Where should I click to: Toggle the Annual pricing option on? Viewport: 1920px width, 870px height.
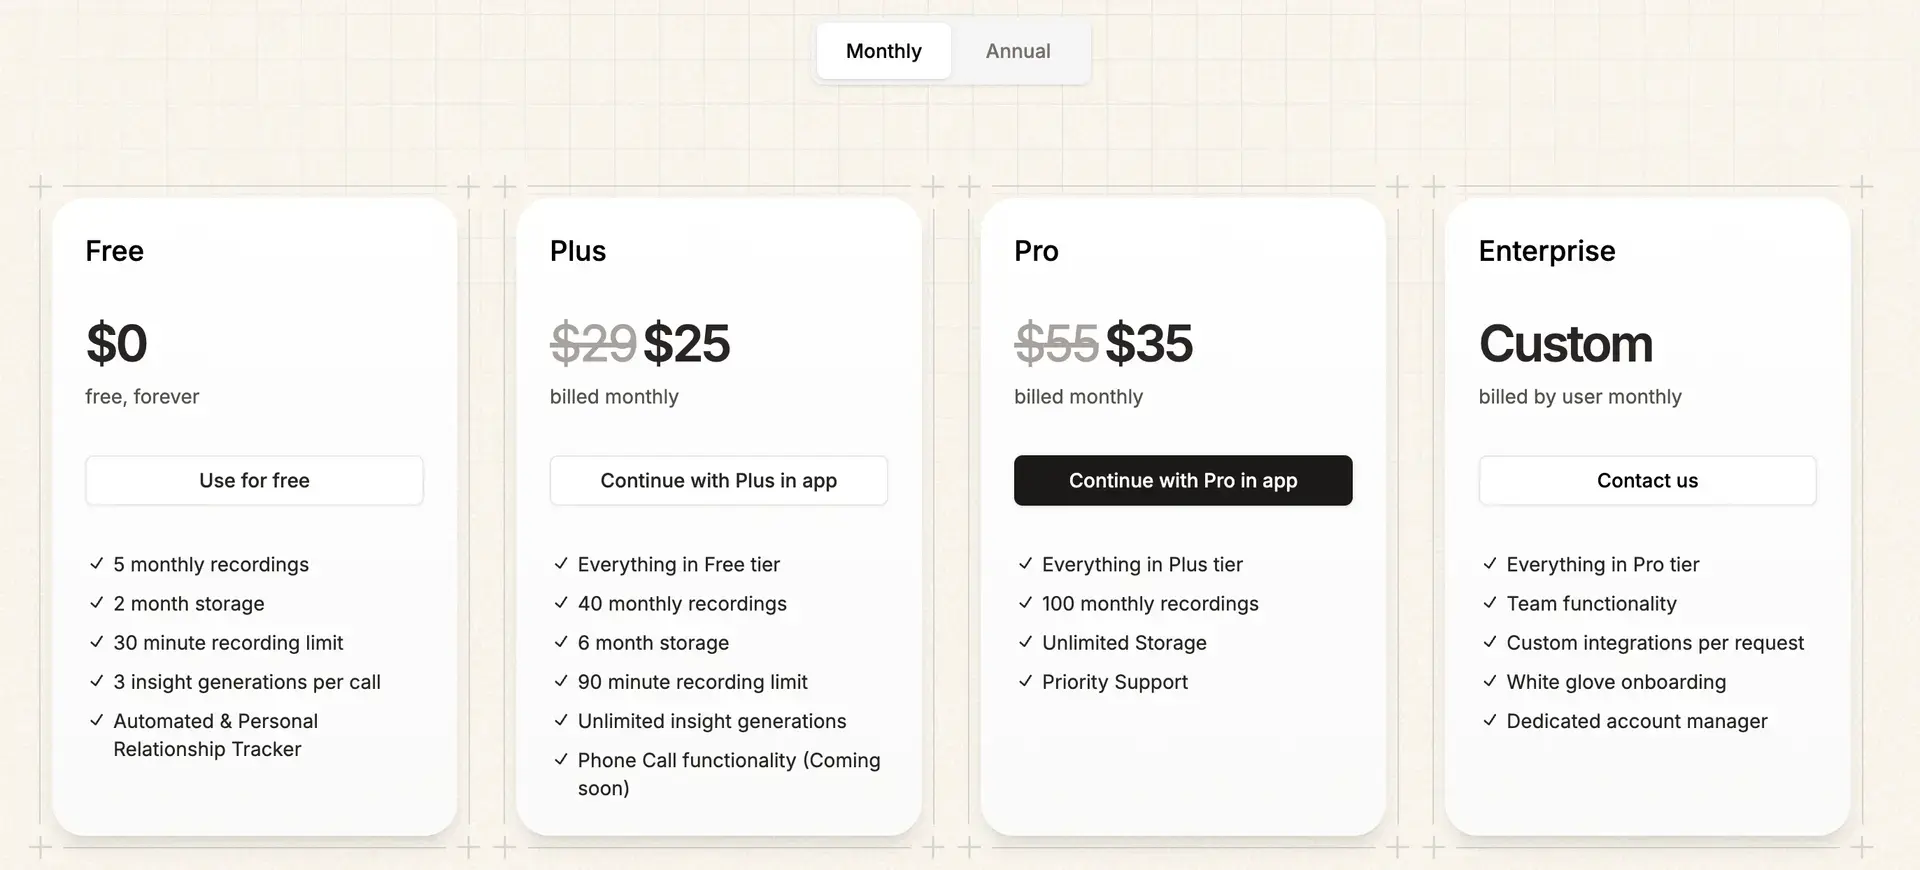tap(1018, 51)
